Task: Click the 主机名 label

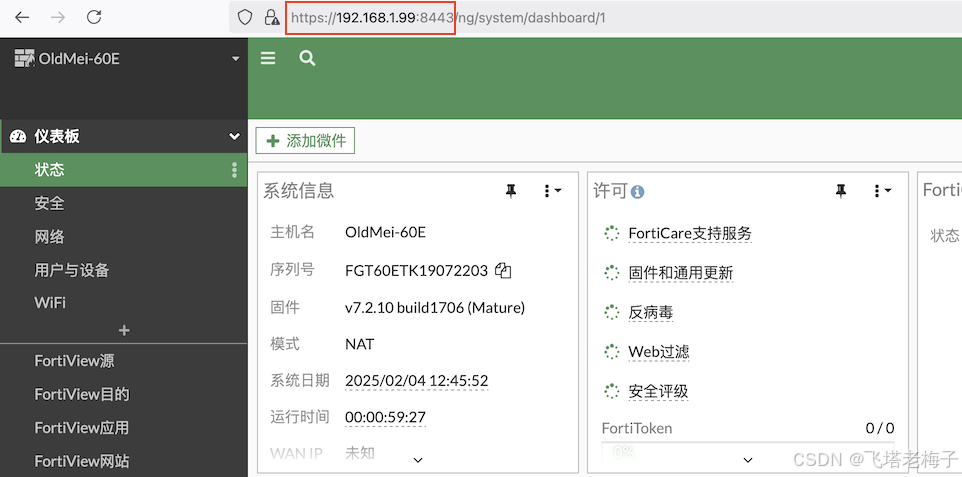Action: [293, 232]
